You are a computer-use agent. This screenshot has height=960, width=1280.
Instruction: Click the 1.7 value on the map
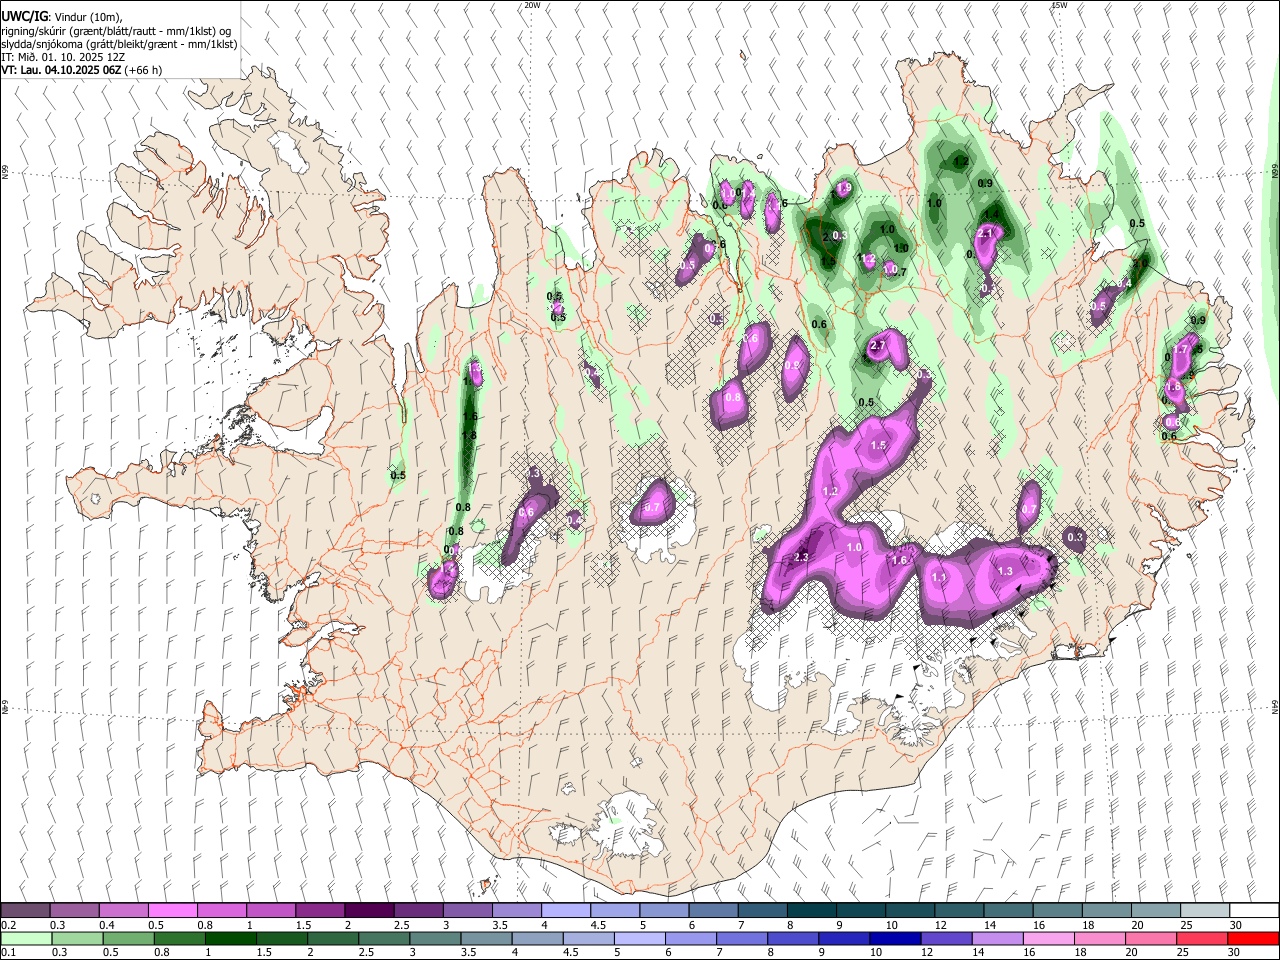pos(1181,350)
